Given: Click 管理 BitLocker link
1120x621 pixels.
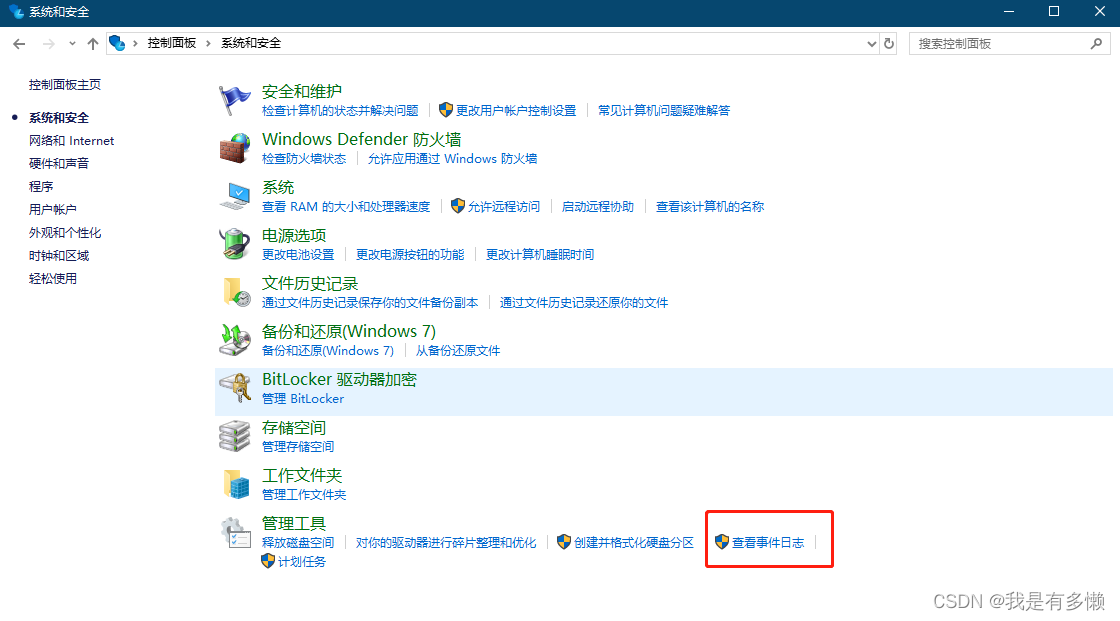Looking at the screenshot, I should pyautogui.click(x=303, y=399).
